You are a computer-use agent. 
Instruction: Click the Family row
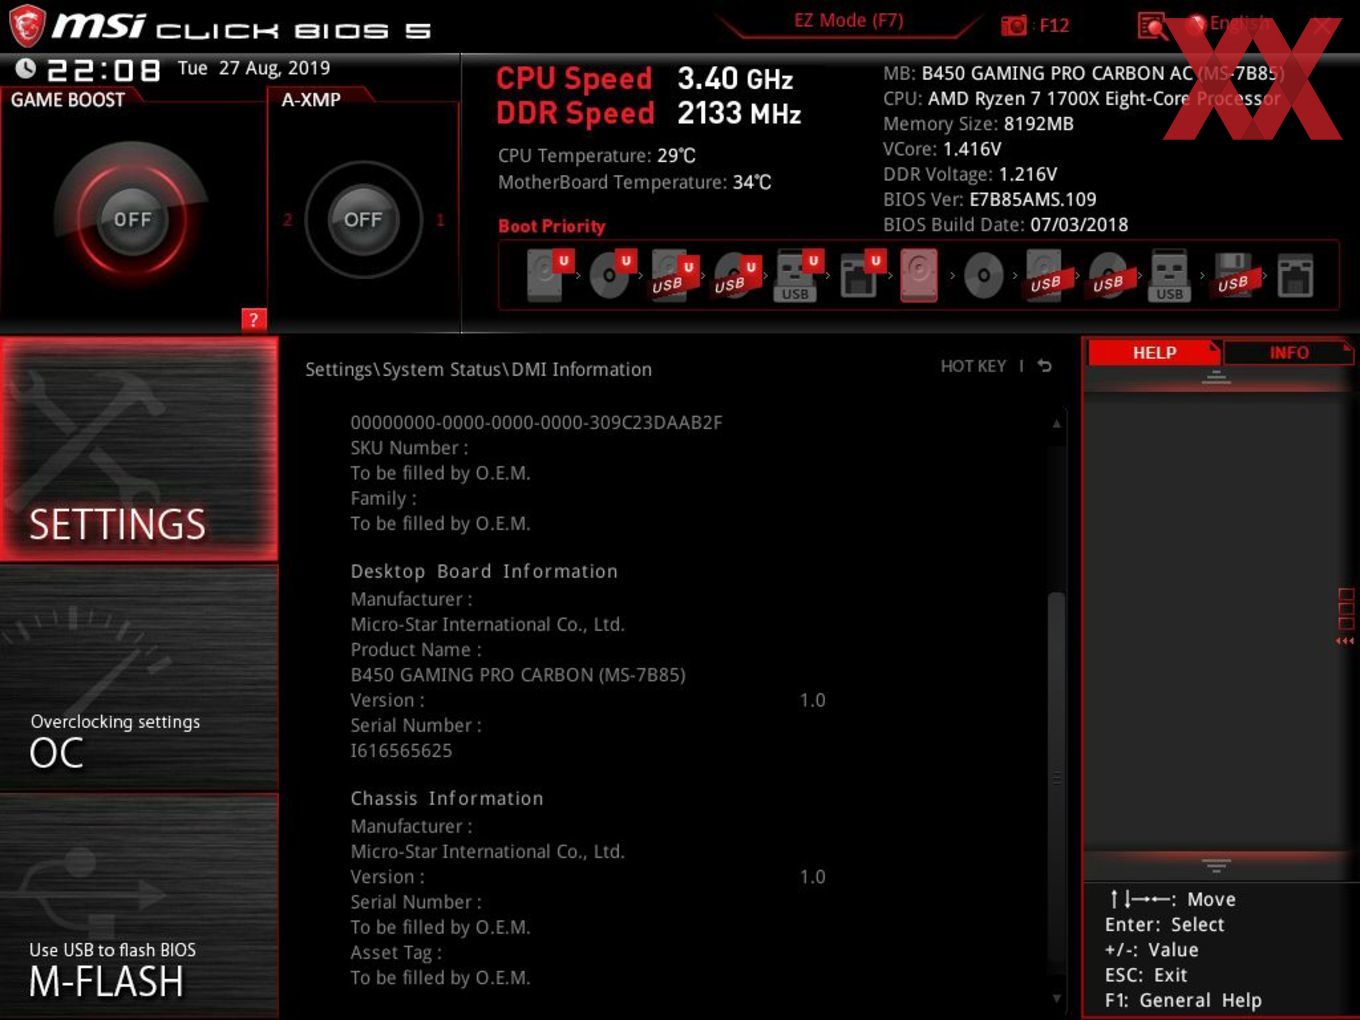pos(383,498)
